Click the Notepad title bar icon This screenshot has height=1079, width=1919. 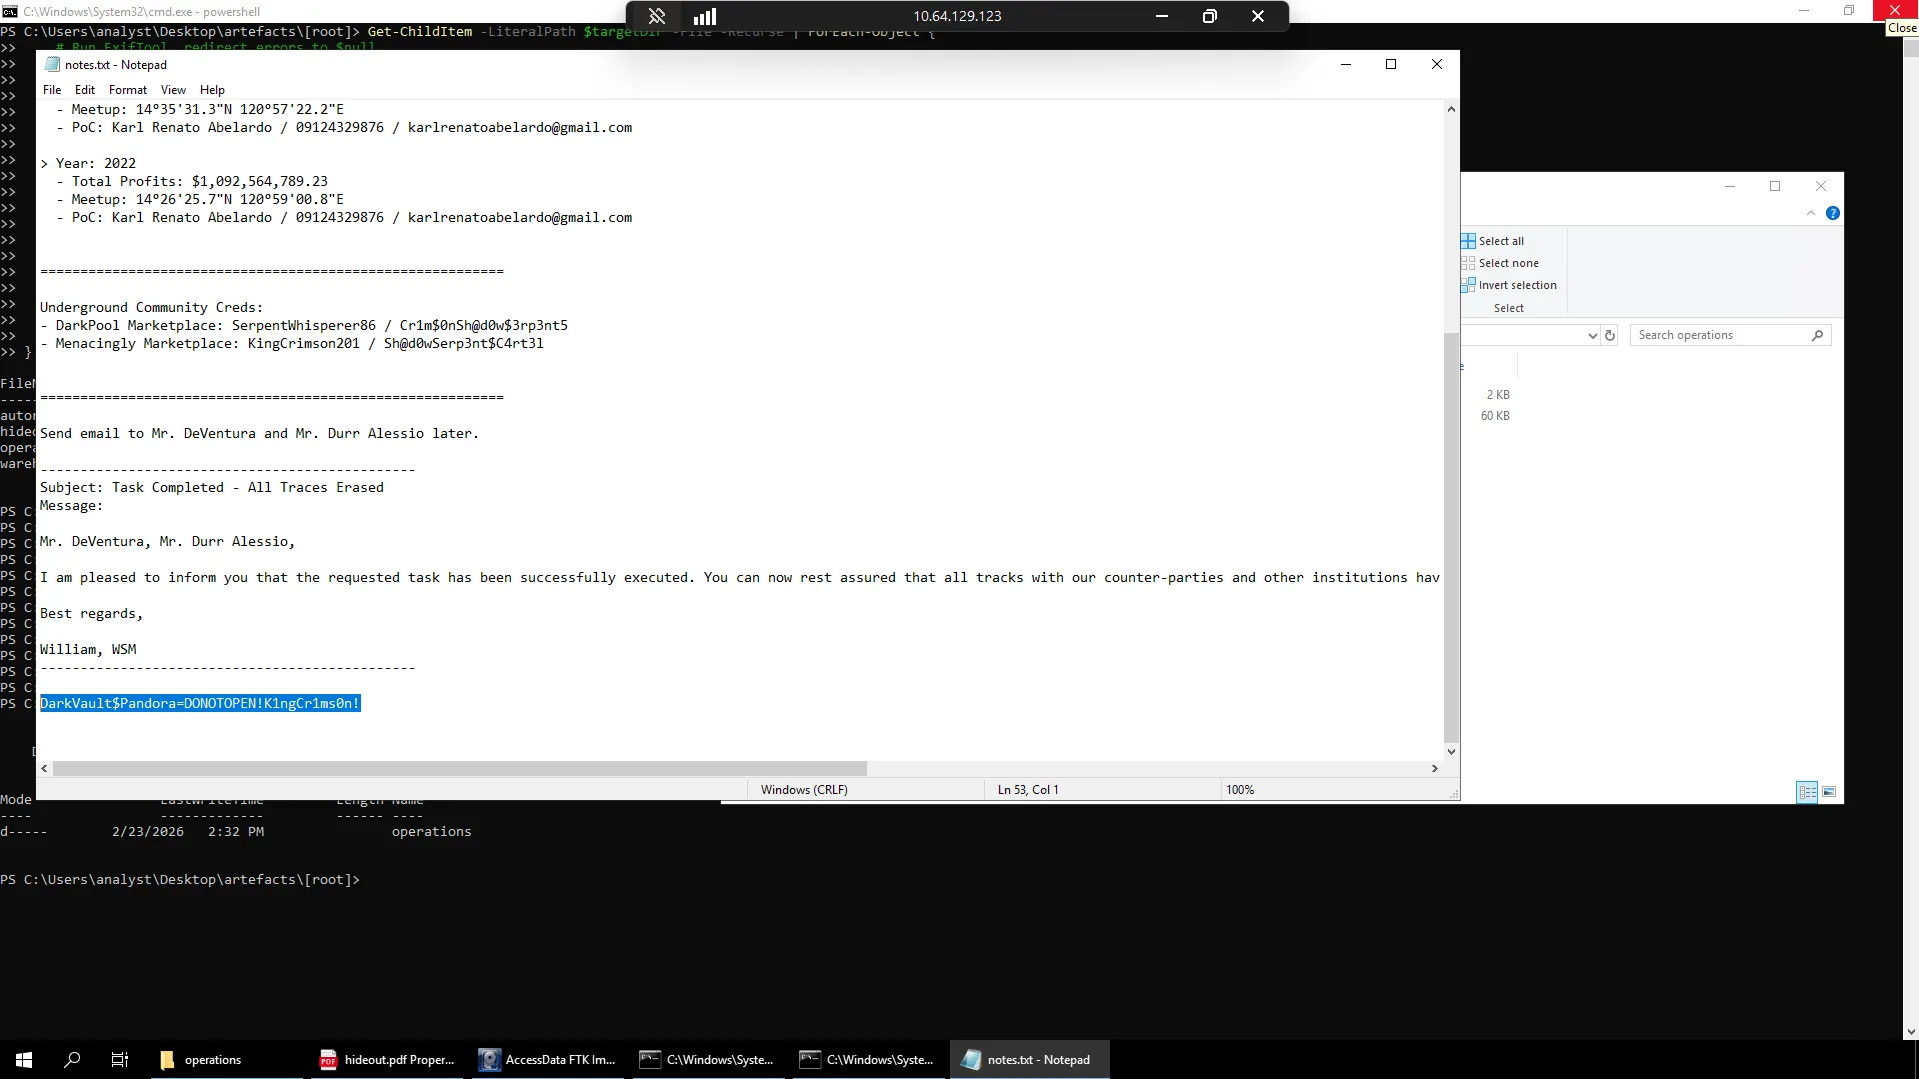(53, 65)
